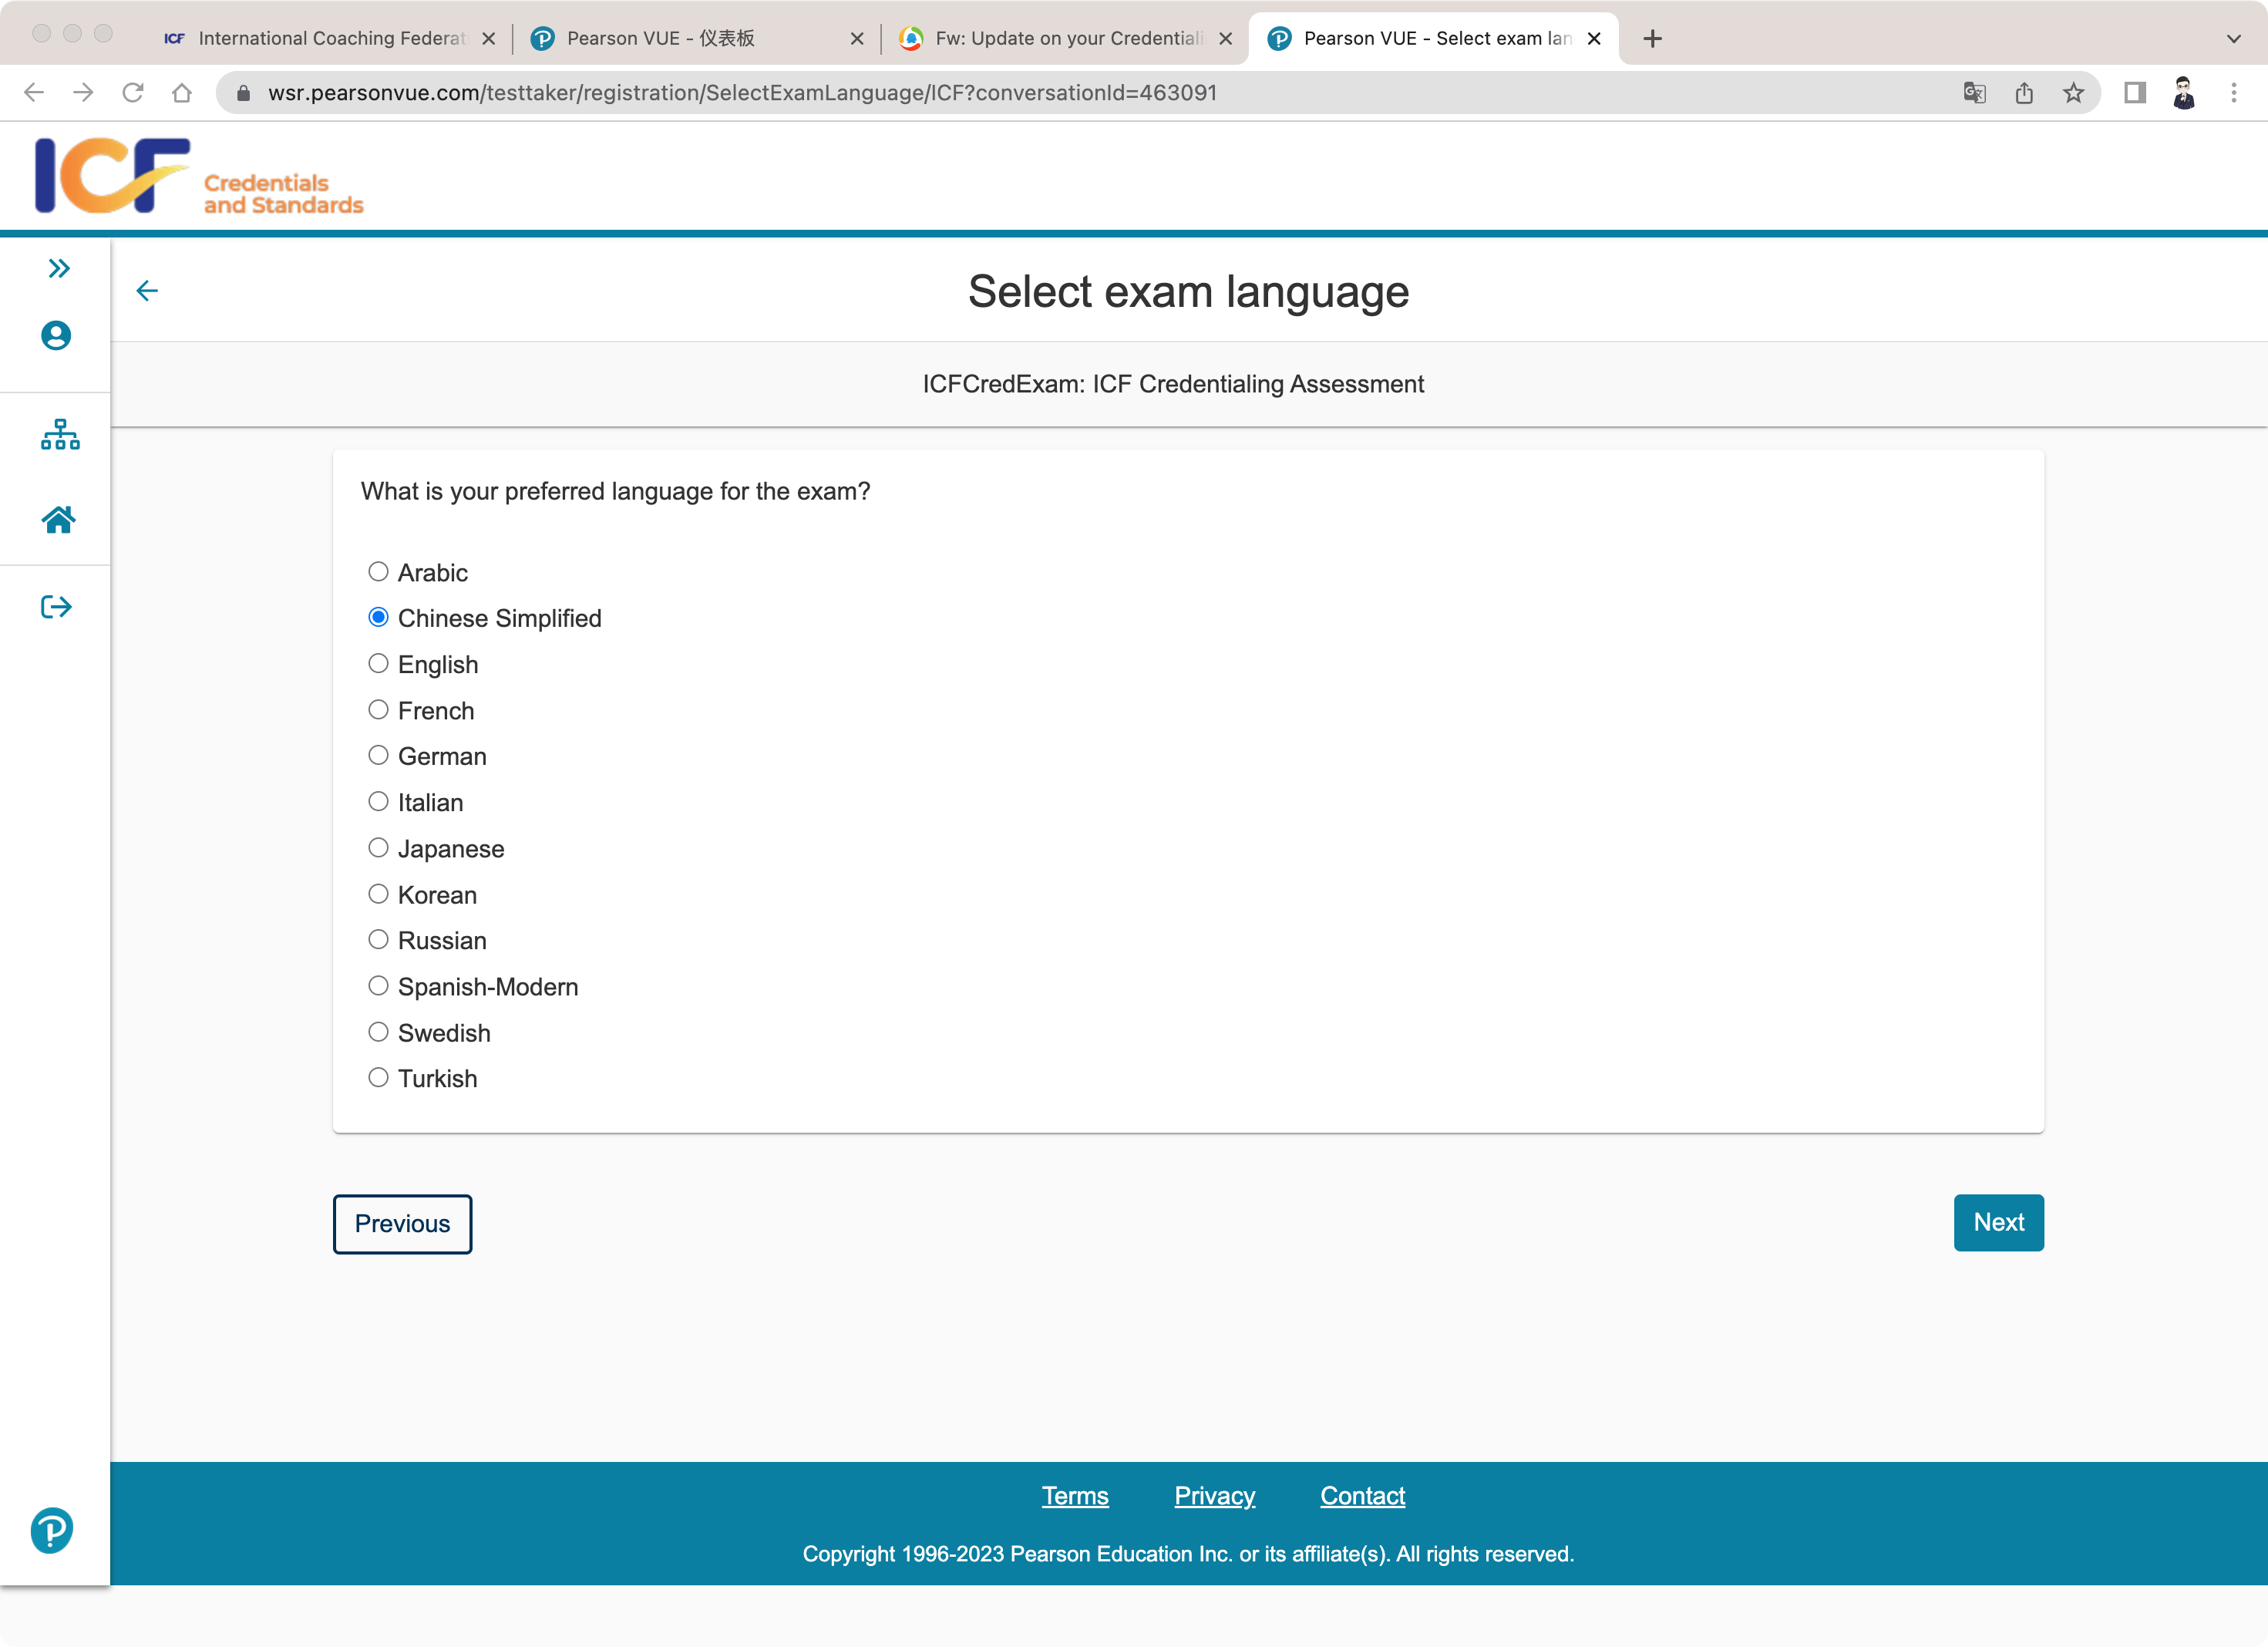Select the Turkish radio option

click(378, 1078)
